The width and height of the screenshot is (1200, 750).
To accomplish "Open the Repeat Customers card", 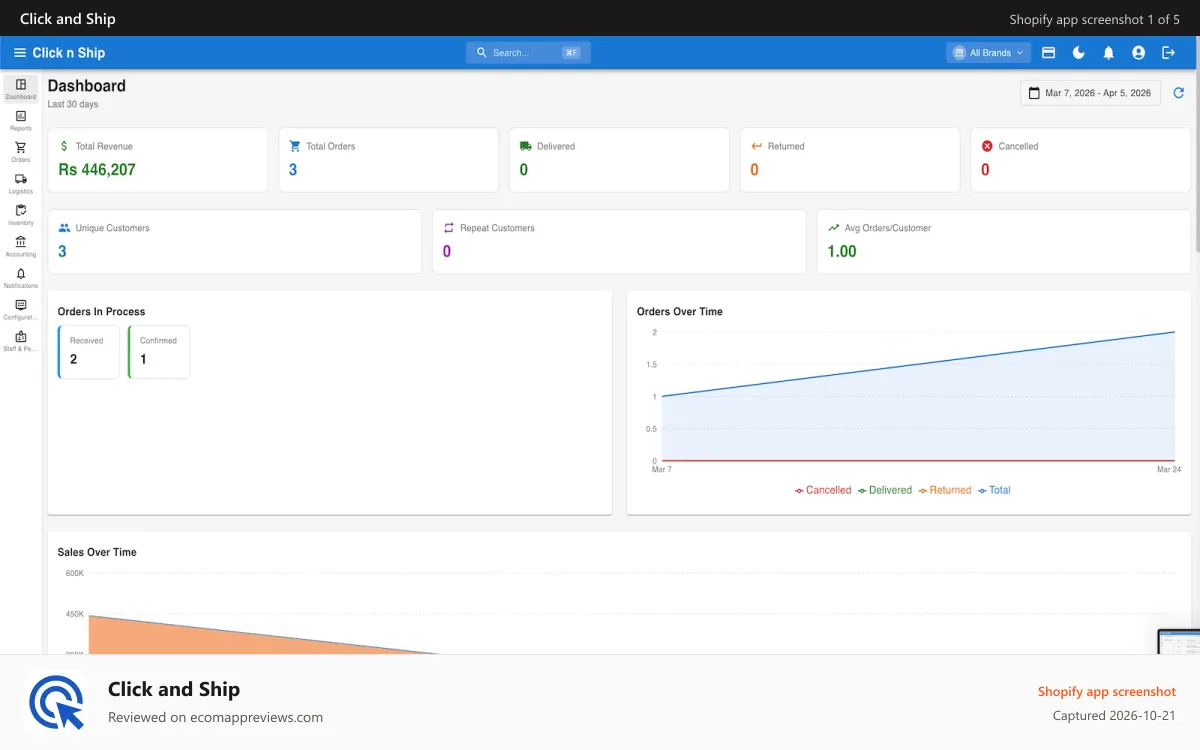I will pyautogui.click(x=619, y=241).
